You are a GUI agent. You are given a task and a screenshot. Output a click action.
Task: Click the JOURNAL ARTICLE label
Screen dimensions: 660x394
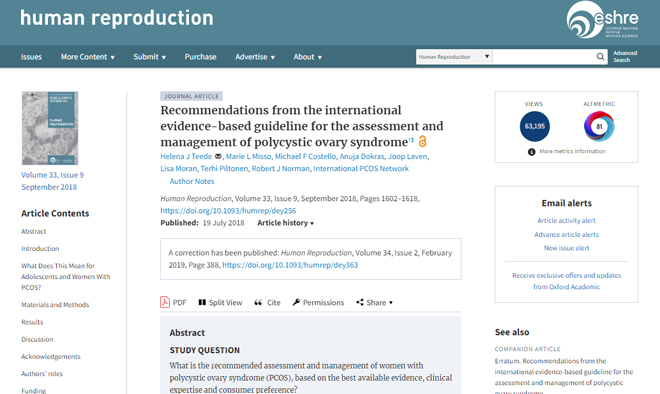192,96
